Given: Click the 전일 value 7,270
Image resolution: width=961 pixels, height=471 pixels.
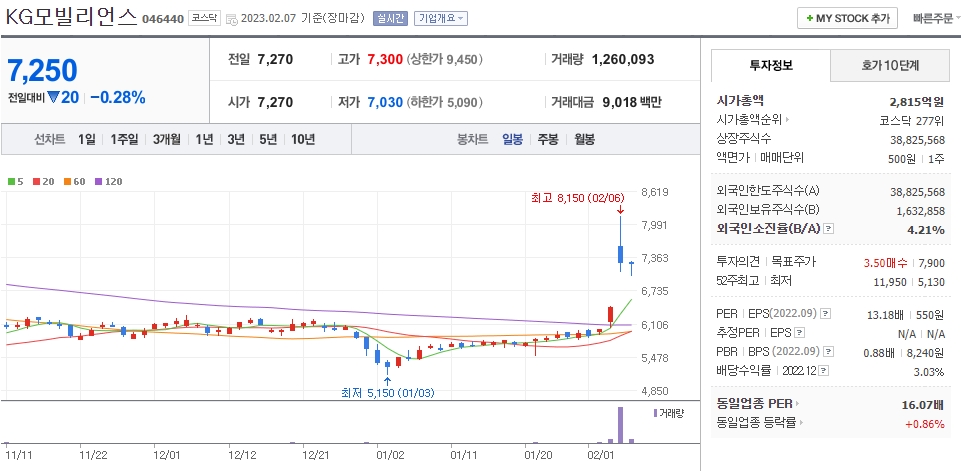Looking at the screenshot, I should click(x=275, y=59).
